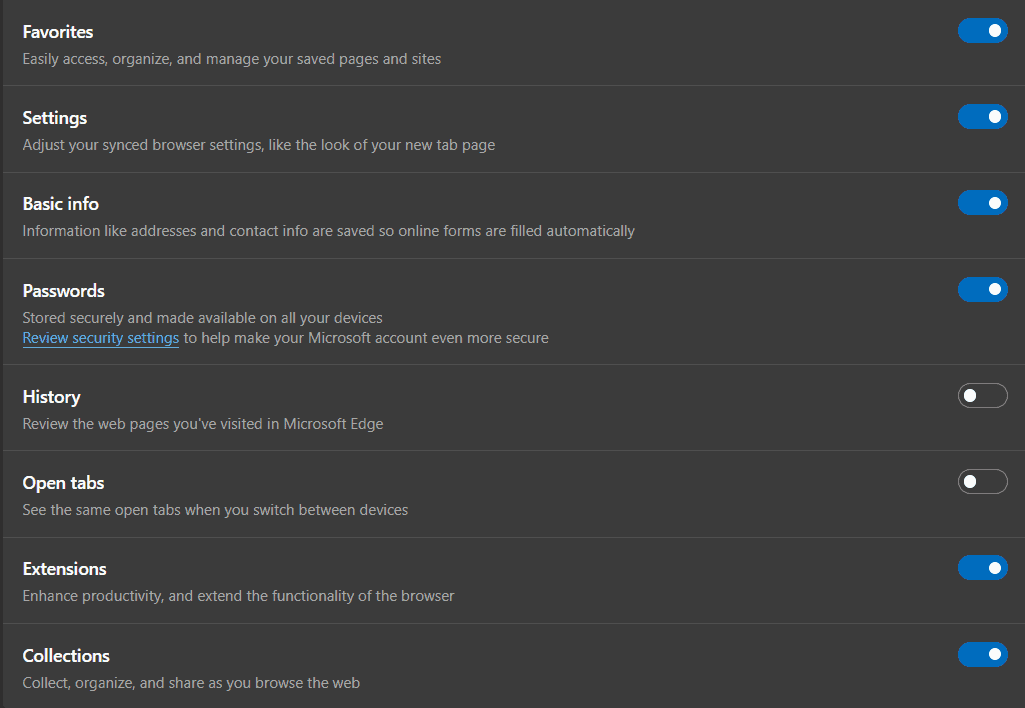Switch off Basic info syncing

click(x=982, y=203)
